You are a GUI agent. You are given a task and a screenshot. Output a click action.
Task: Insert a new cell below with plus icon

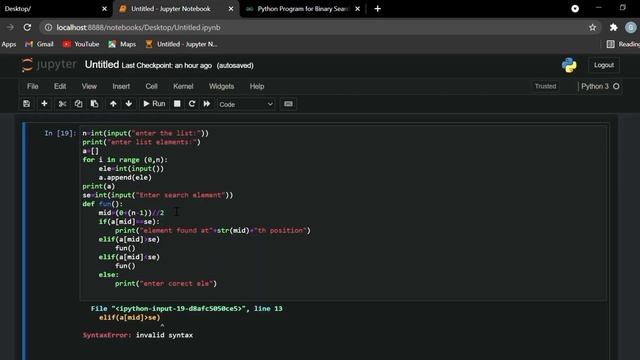(44, 104)
